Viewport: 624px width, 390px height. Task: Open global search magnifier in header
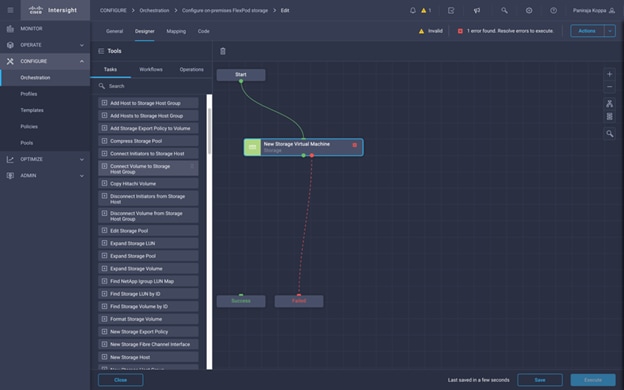click(x=504, y=11)
